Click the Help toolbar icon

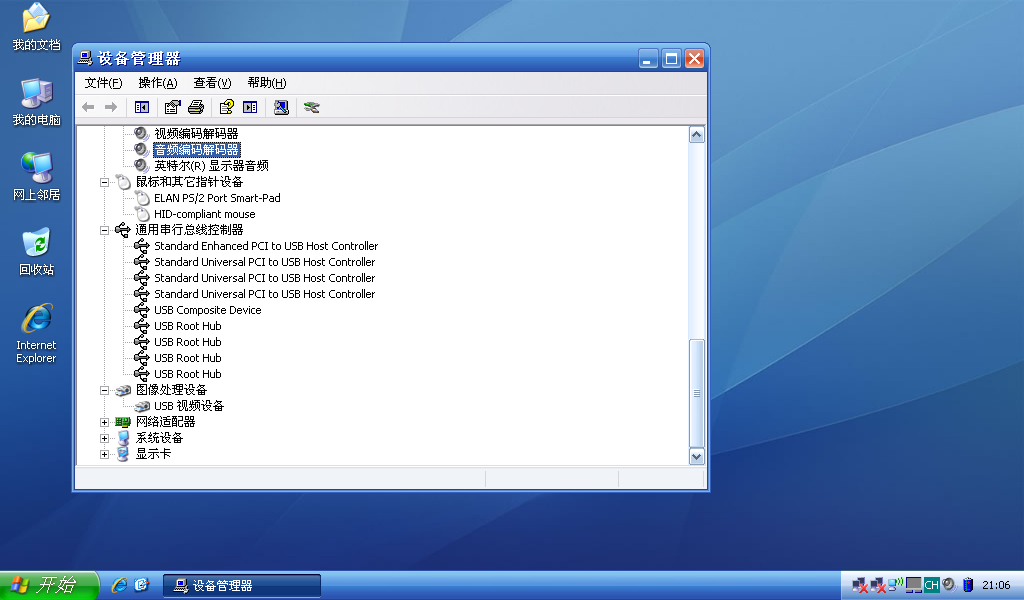point(227,107)
